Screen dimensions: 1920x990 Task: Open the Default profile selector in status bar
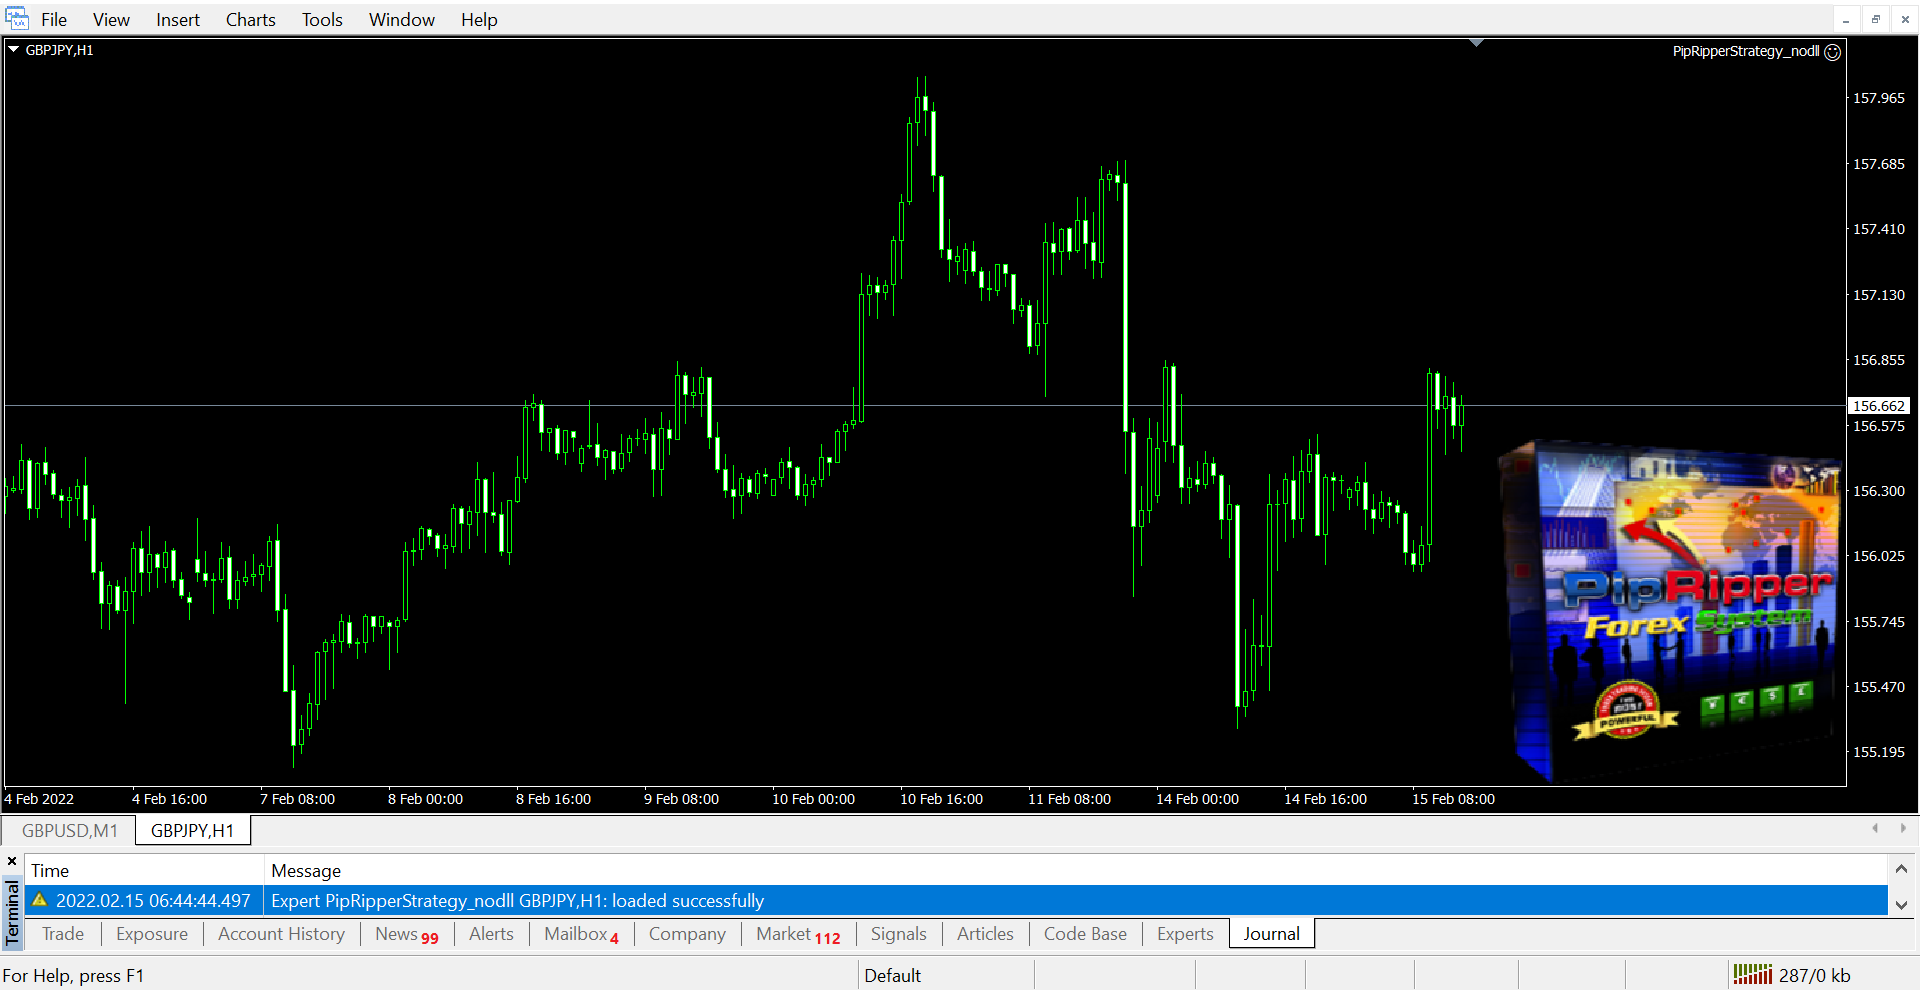point(892,975)
